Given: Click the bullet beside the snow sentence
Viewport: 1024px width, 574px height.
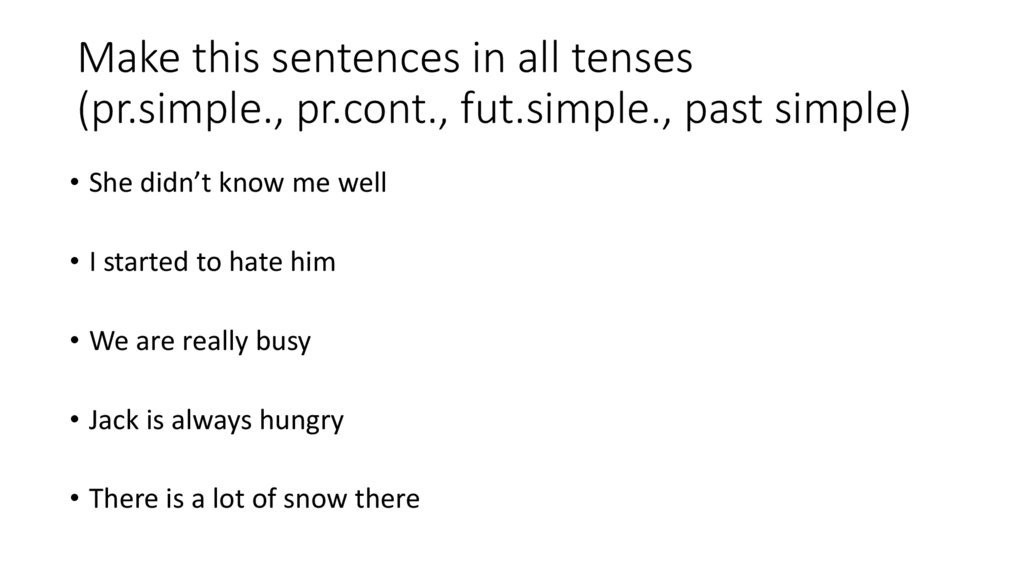Looking at the screenshot, I should 76,498.
